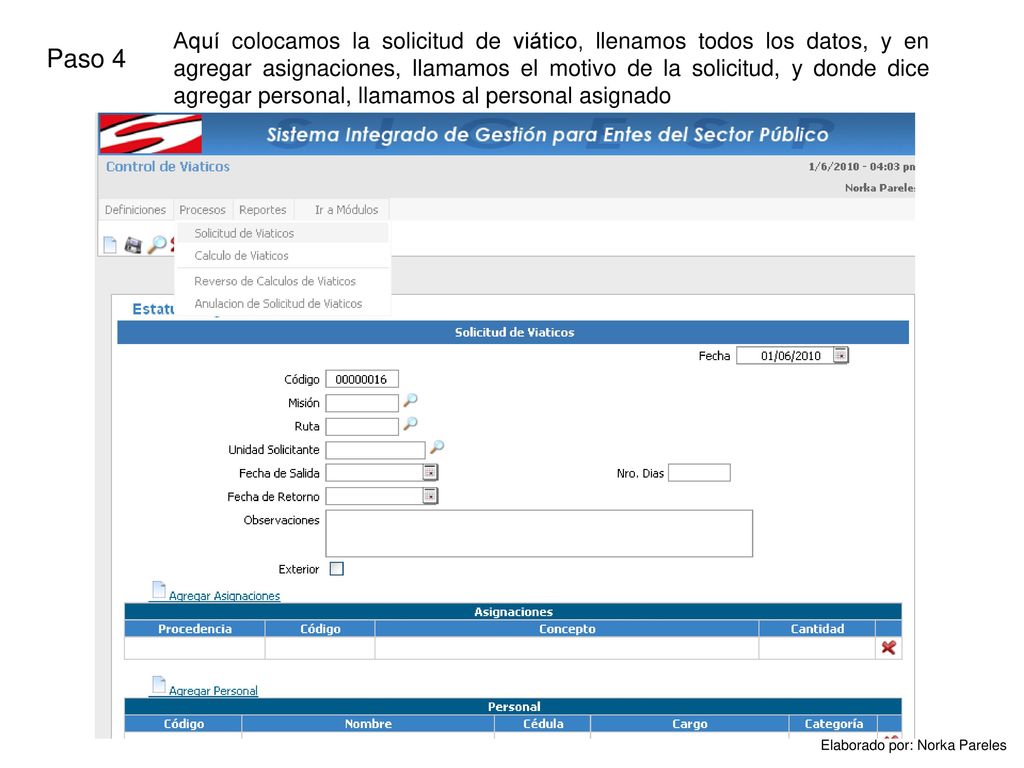Image resolution: width=1024 pixels, height=768 pixels.
Task: Click the search magnifier toolbar icon
Action: (157, 245)
